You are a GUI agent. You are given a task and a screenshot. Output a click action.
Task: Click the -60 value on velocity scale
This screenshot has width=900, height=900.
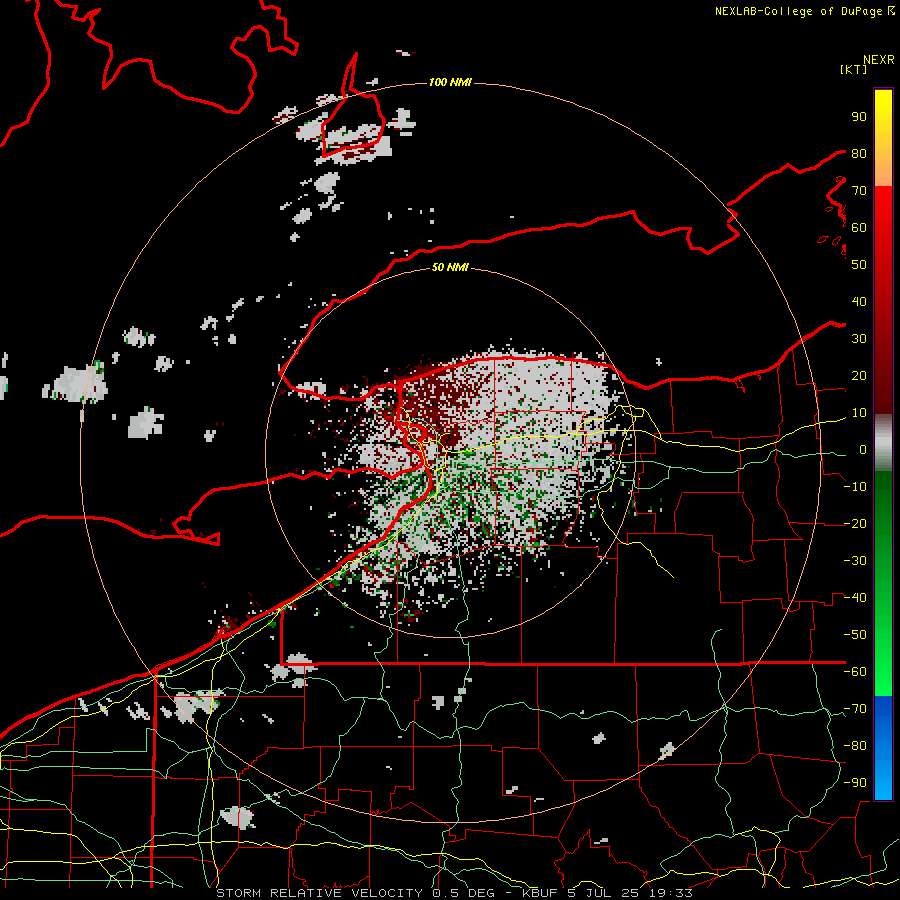[x=855, y=672]
